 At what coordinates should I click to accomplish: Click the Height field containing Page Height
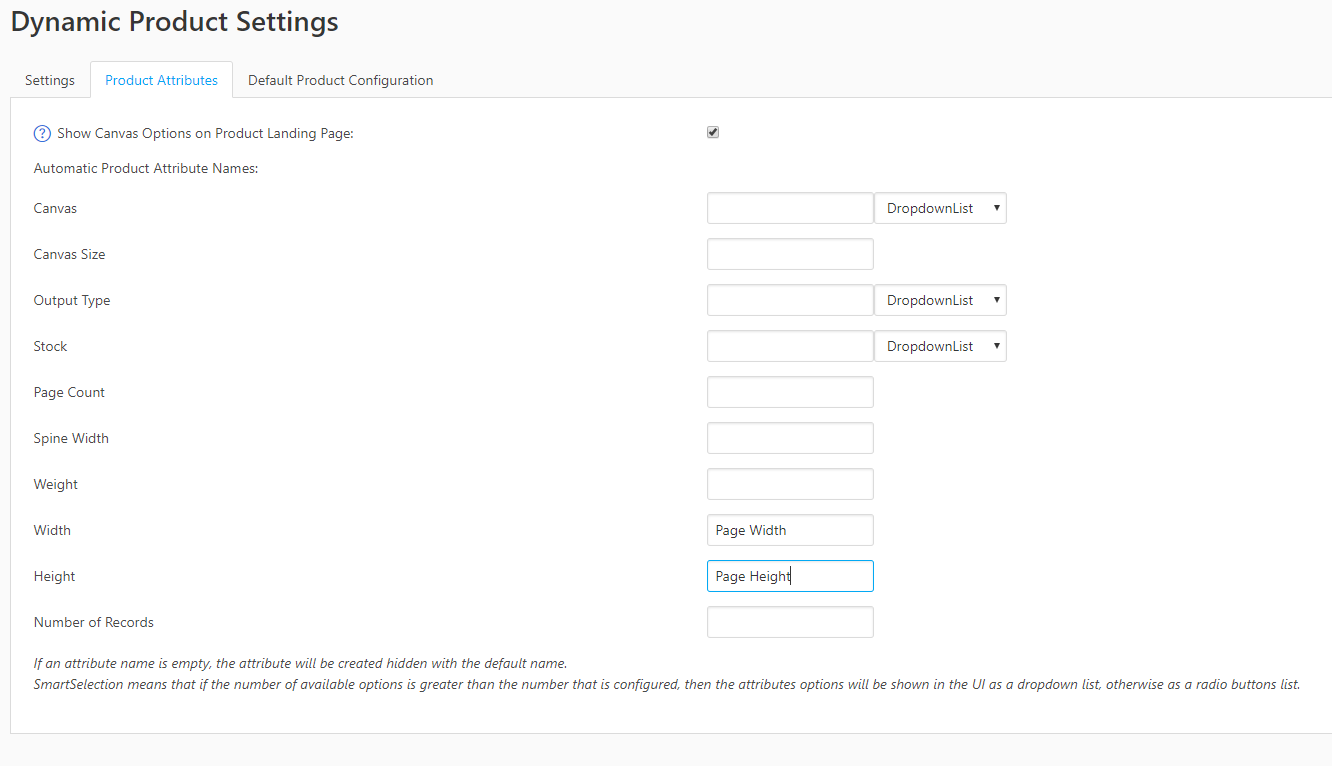[x=790, y=576]
